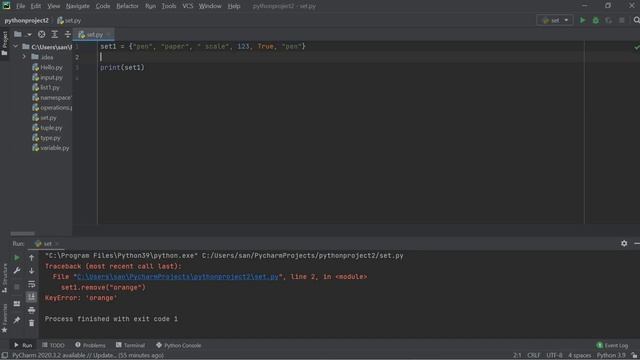Start debugging with the green bug icon
This screenshot has height=360, width=640.
[596, 20]
